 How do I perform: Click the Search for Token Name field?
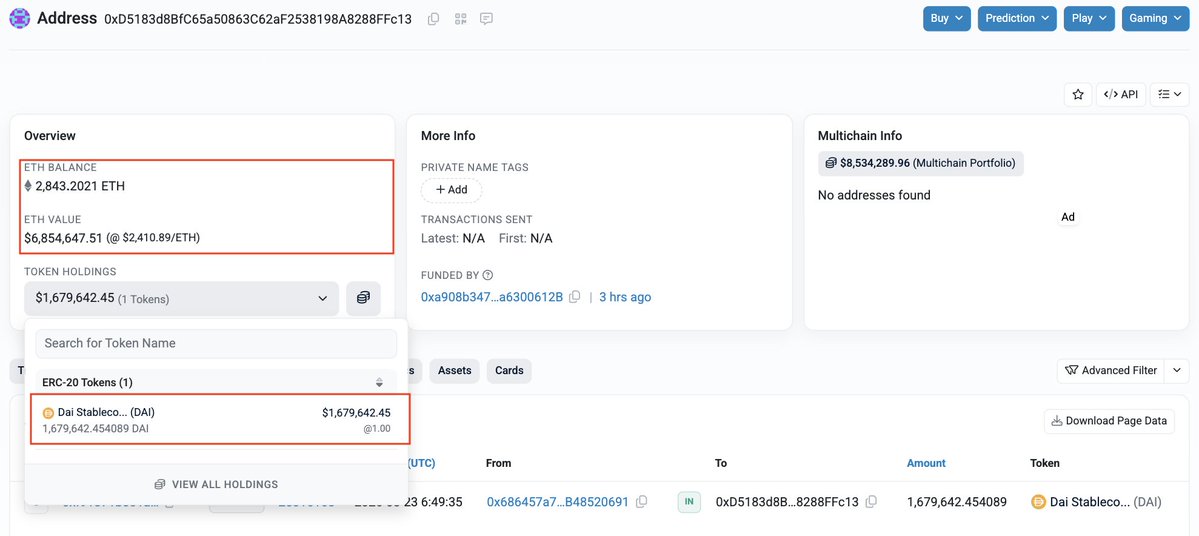[x=216, y=343]
